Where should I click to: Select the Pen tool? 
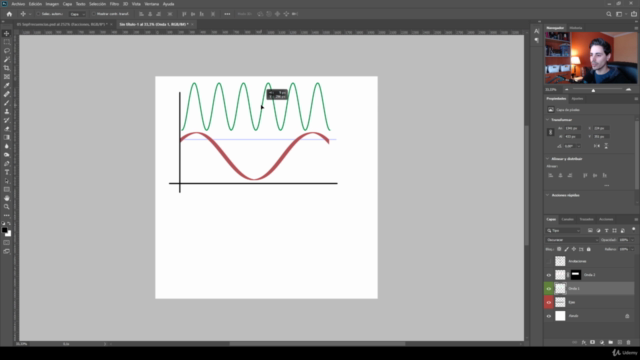[7, 163]
